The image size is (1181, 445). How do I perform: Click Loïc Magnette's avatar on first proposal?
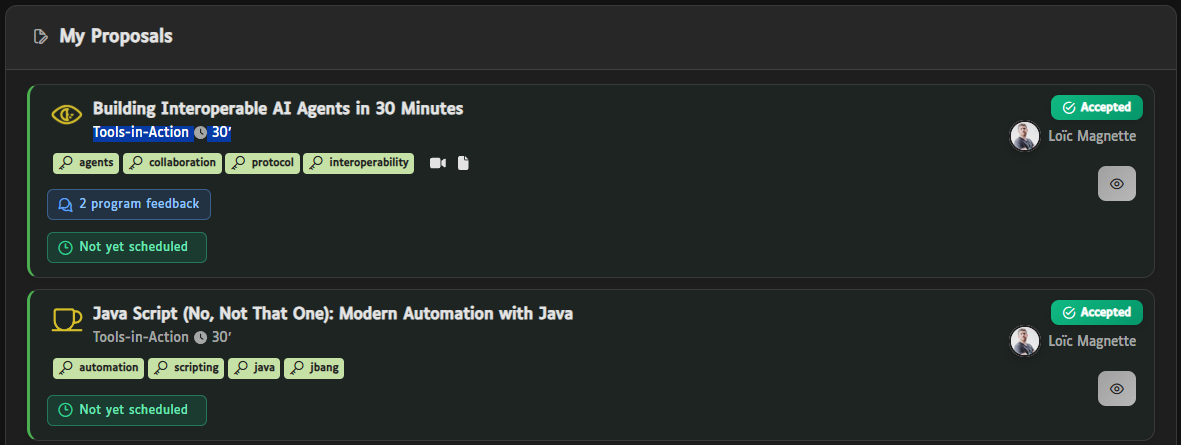(1025, 136)
